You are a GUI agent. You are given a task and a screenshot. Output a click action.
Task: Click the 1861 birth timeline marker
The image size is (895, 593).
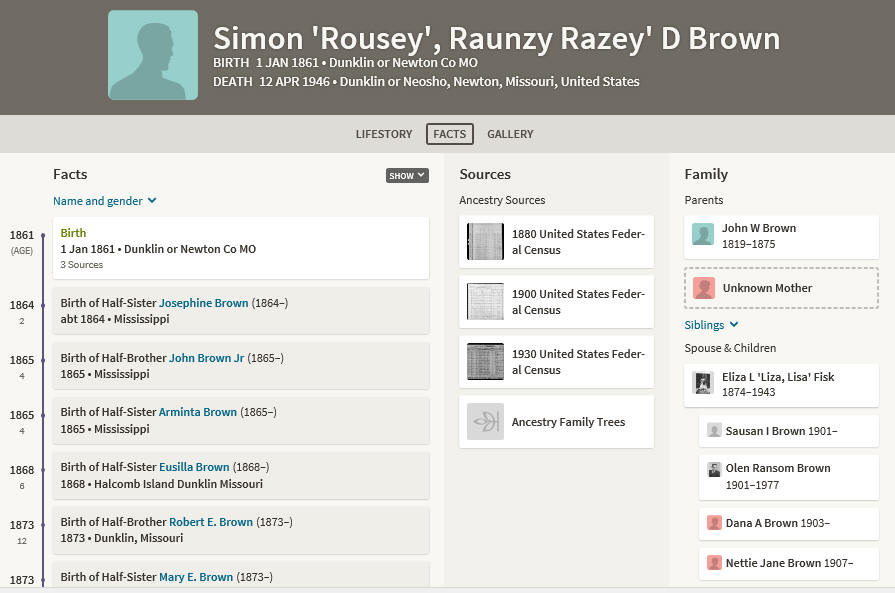pyautogui.click(x=43, y=235)
